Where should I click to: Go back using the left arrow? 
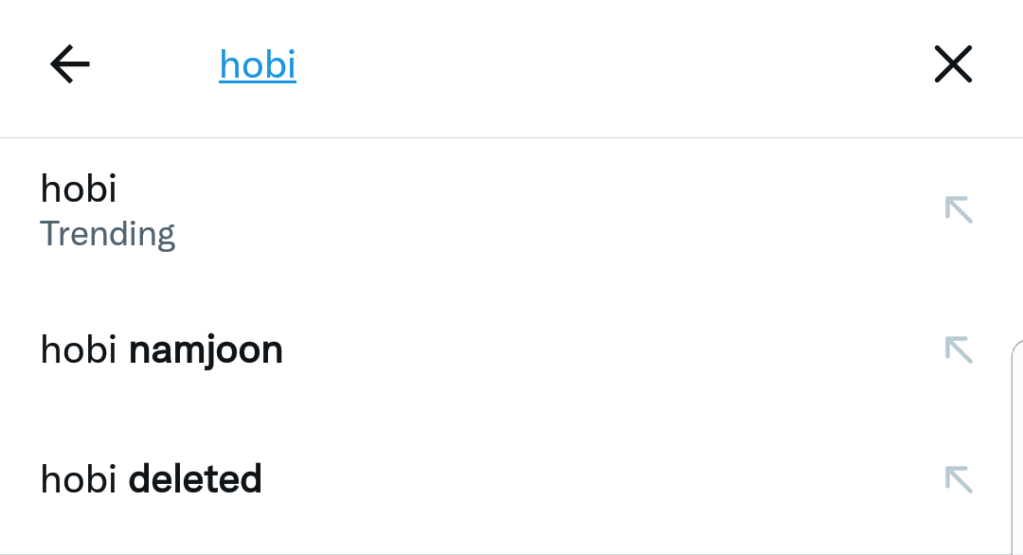(x=70, y=66)
